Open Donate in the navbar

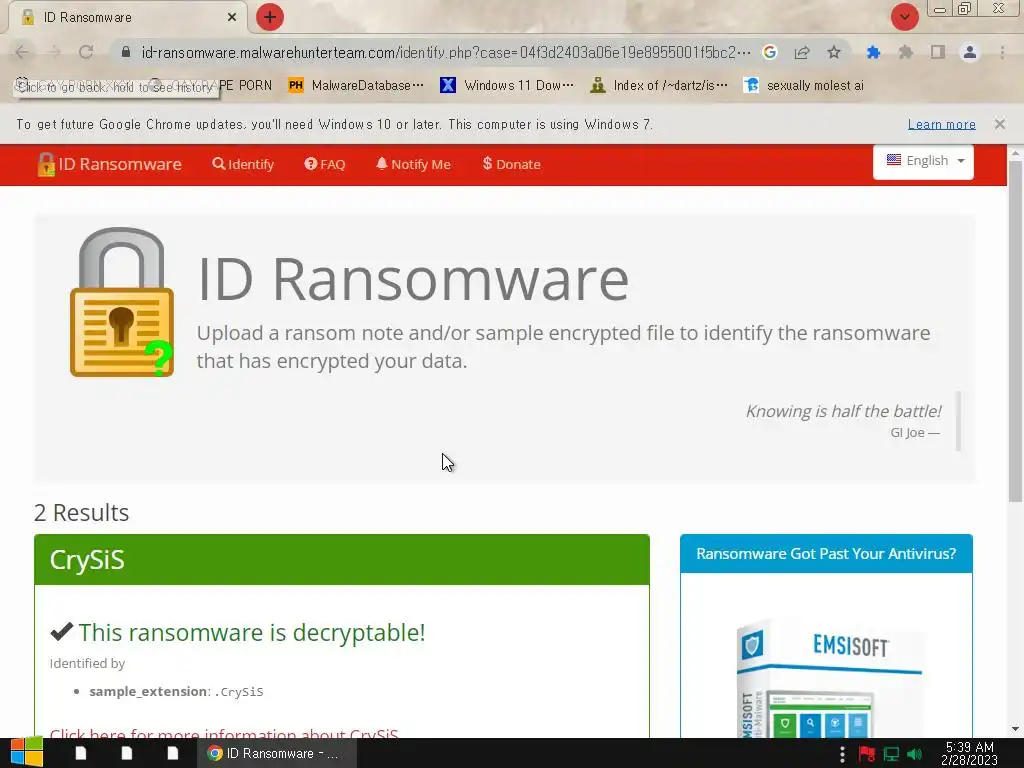pyautogui.click(x=511, y=165)
